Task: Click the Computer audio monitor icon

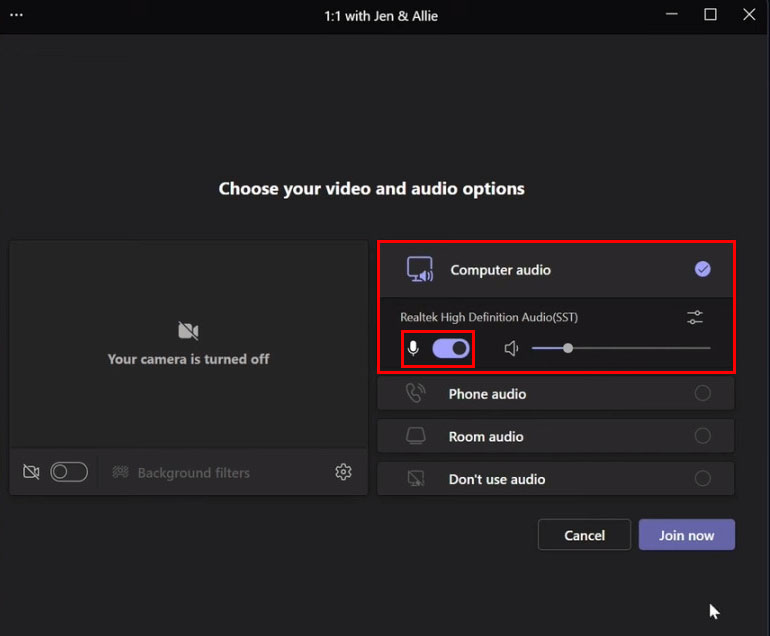Action: click(419, 270)
